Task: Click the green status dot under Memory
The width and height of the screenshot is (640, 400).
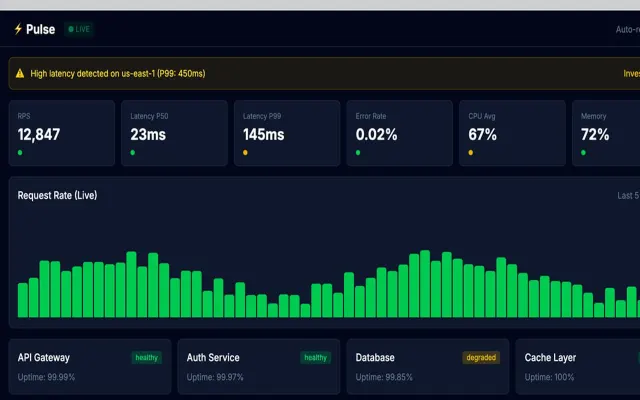Action: 583,153
